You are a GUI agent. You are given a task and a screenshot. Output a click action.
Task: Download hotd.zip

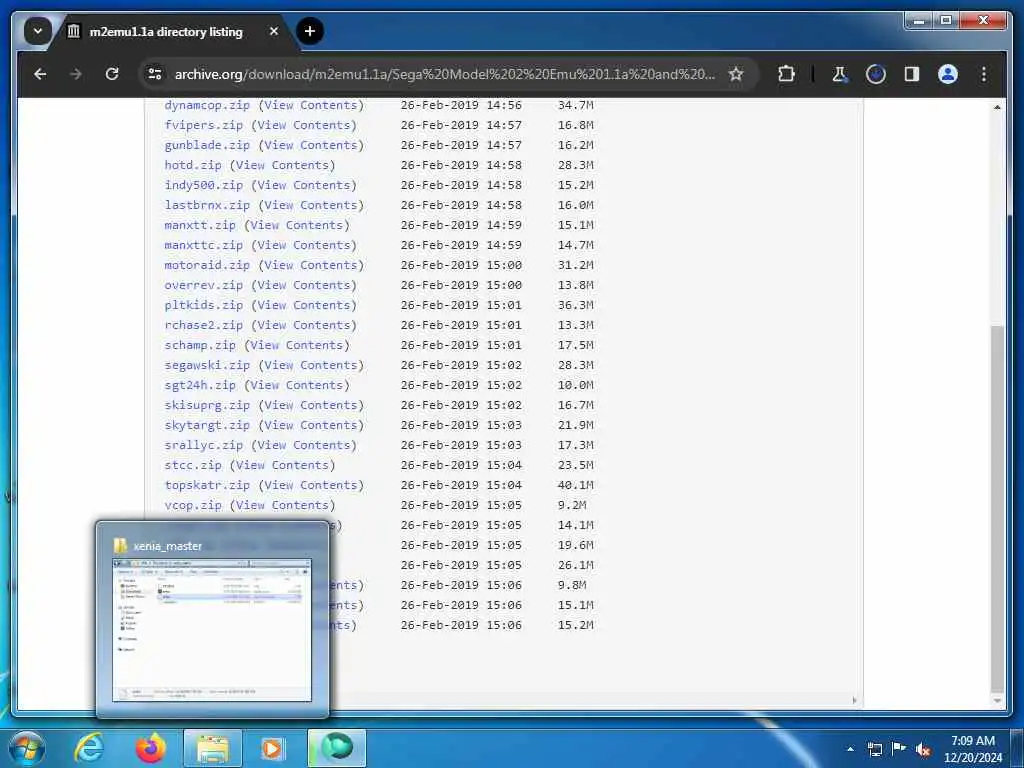coord(193,165)
